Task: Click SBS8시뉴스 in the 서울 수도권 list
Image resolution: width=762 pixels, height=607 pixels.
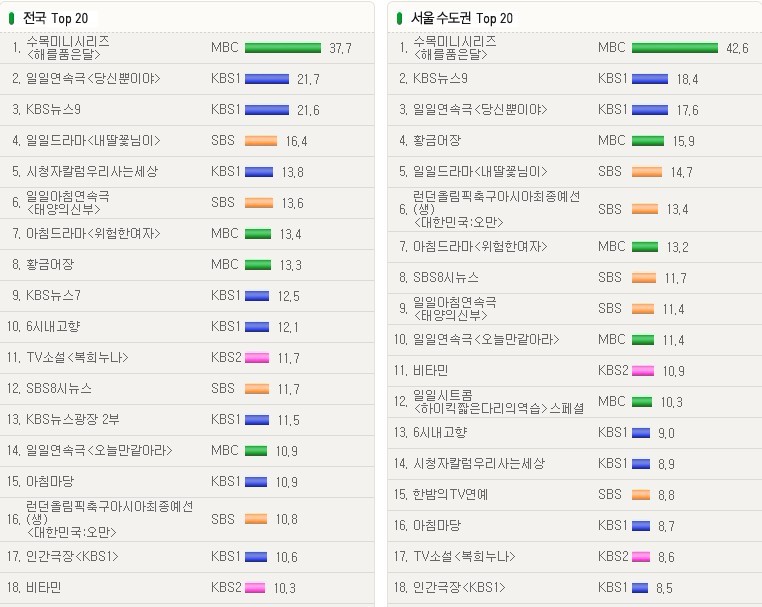Action: [x=446, y=278]
